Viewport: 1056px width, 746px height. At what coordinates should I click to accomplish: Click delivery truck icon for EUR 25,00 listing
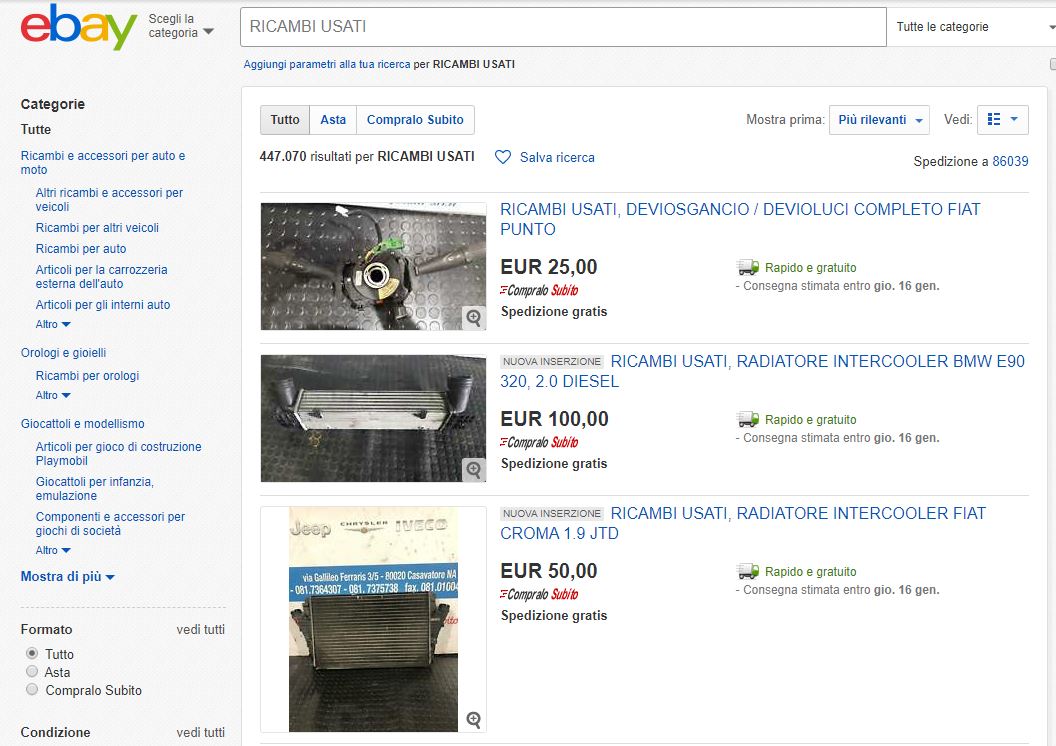748,267
